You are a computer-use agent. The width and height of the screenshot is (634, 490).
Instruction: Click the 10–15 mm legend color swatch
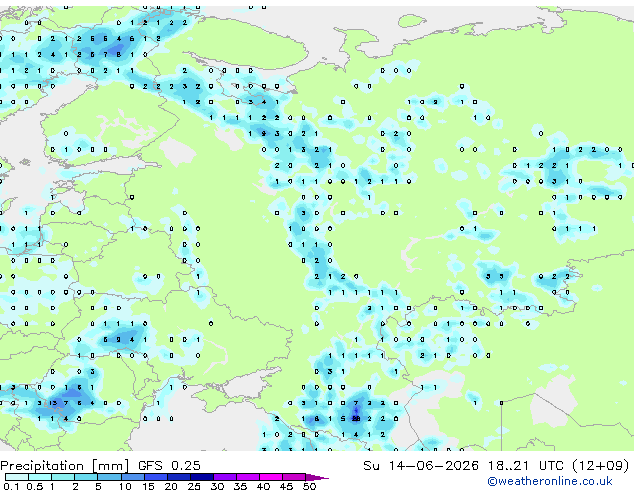(x=132, y=477)
